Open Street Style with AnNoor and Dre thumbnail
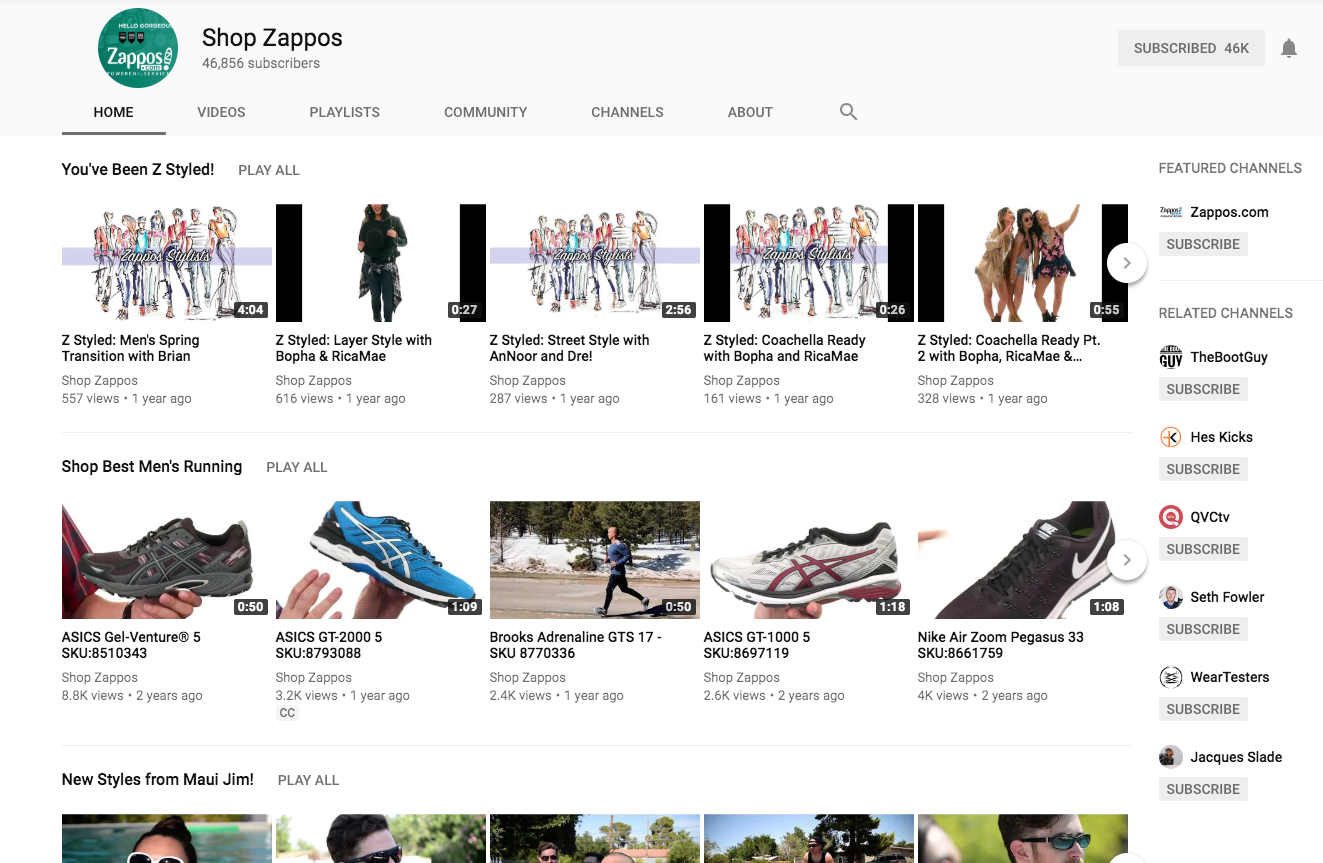 (x=595, y=263)
